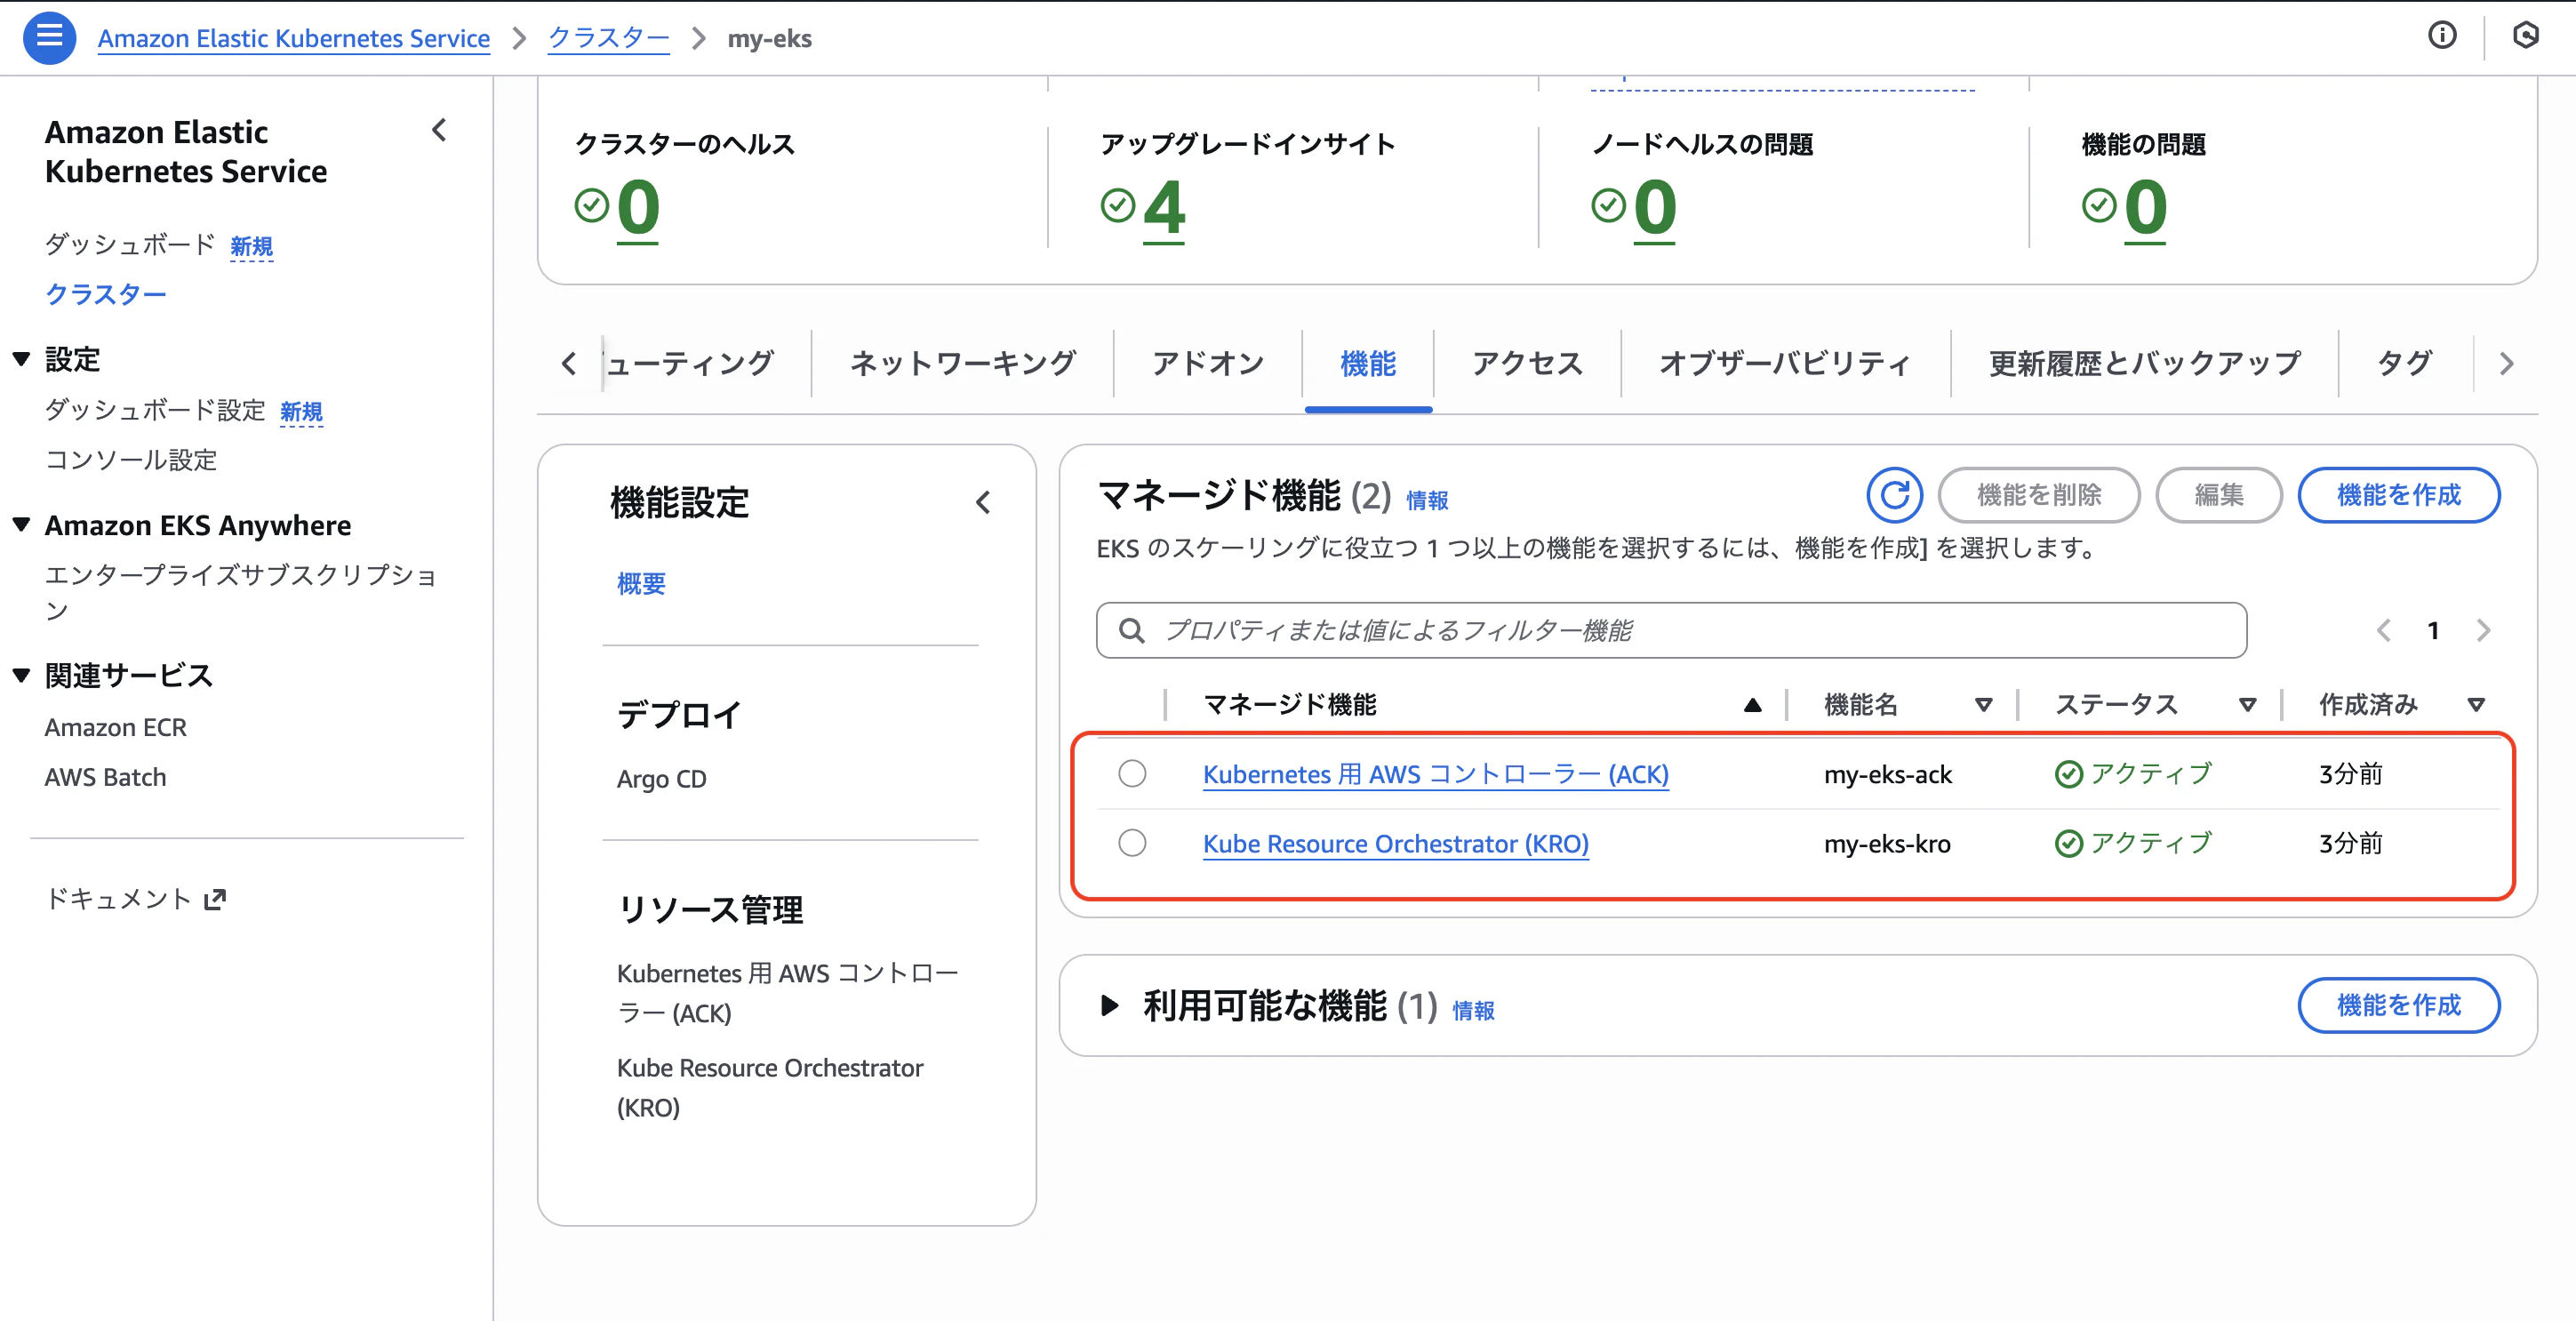Open the Kube Resource Orchestrator (KRO) link
The image size is (2576, 1321).
1396,843
